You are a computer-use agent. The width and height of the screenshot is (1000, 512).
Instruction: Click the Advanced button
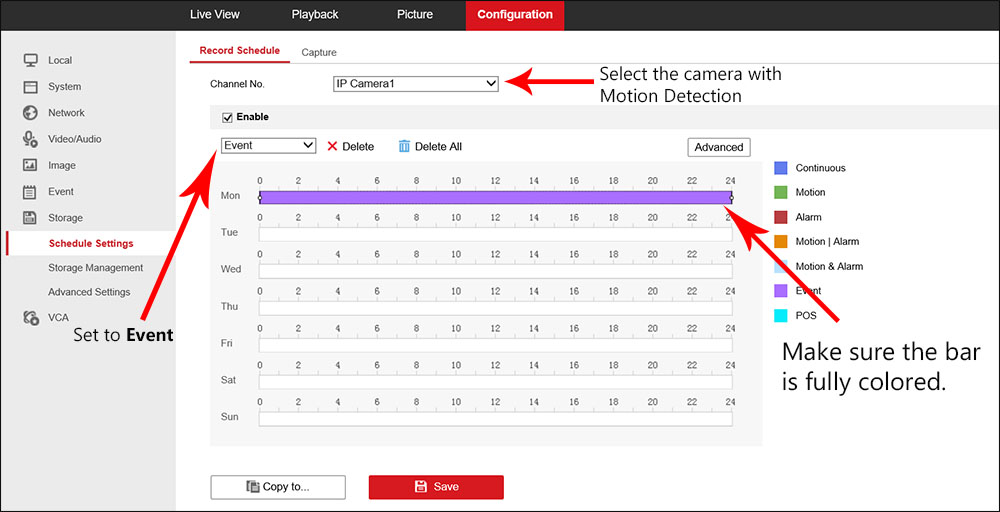(718, 147)
